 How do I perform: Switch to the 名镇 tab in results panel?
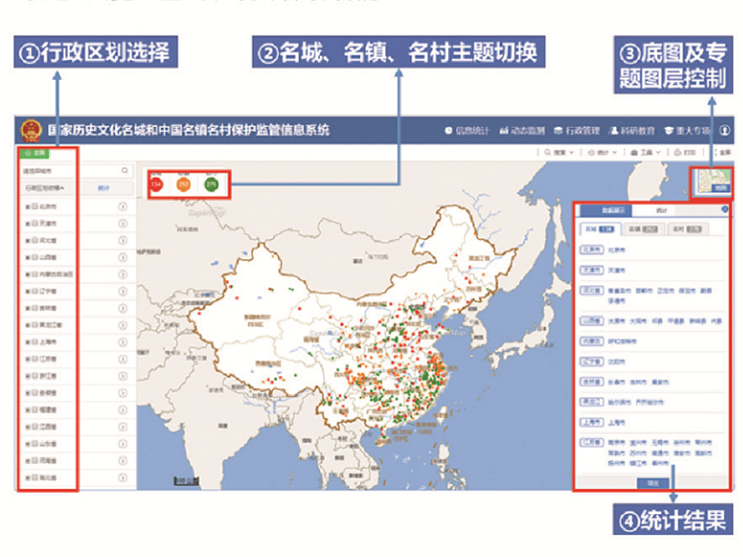pyautogui.click(x=636, y=230)
